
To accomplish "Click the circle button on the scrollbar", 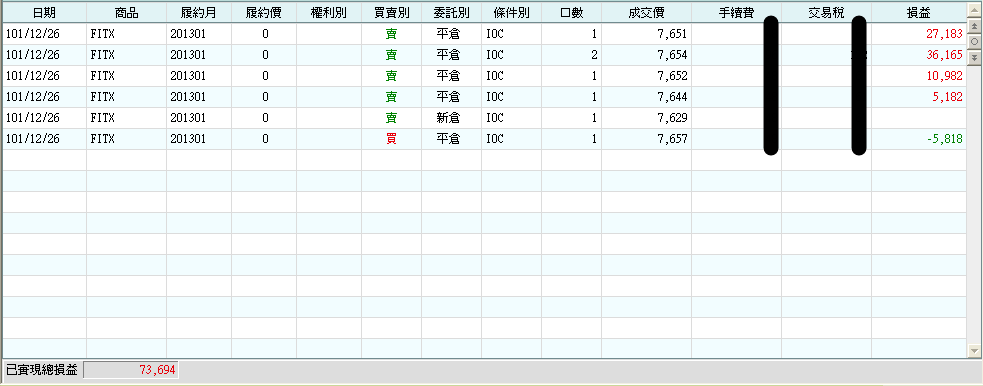I will [974, 41].
